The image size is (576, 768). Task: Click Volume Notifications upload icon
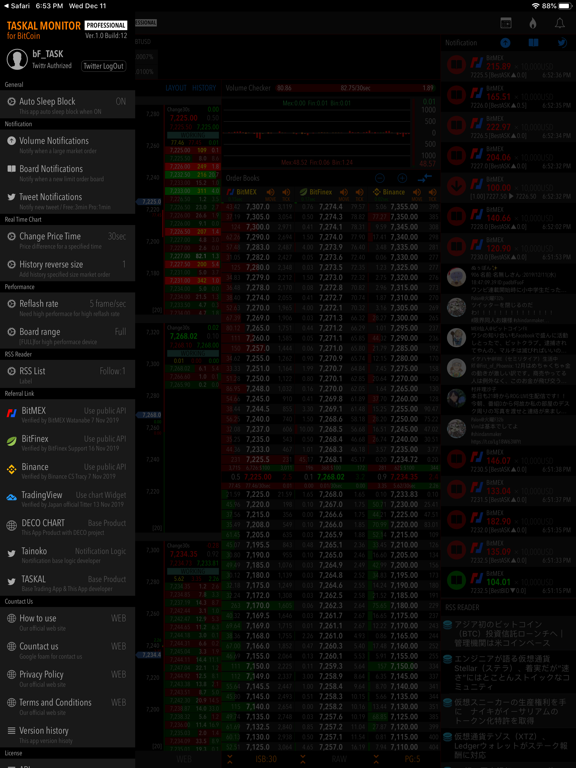(11, 141)
